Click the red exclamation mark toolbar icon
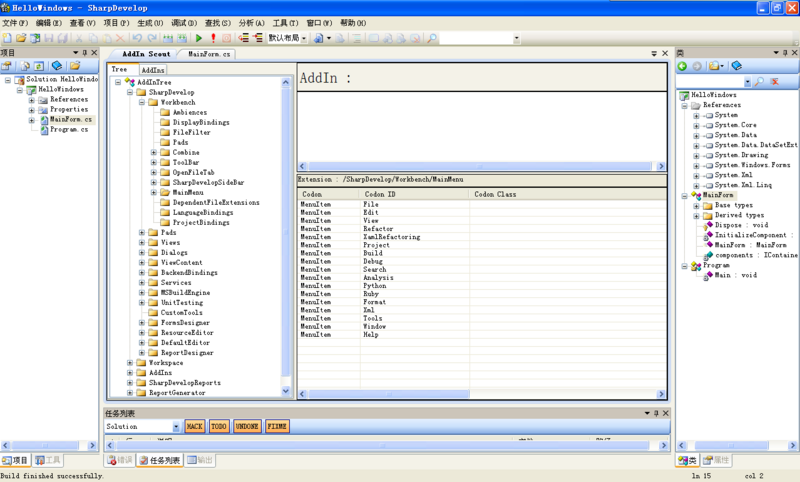This screenshot has height=482, width=800. coord(213,38)
